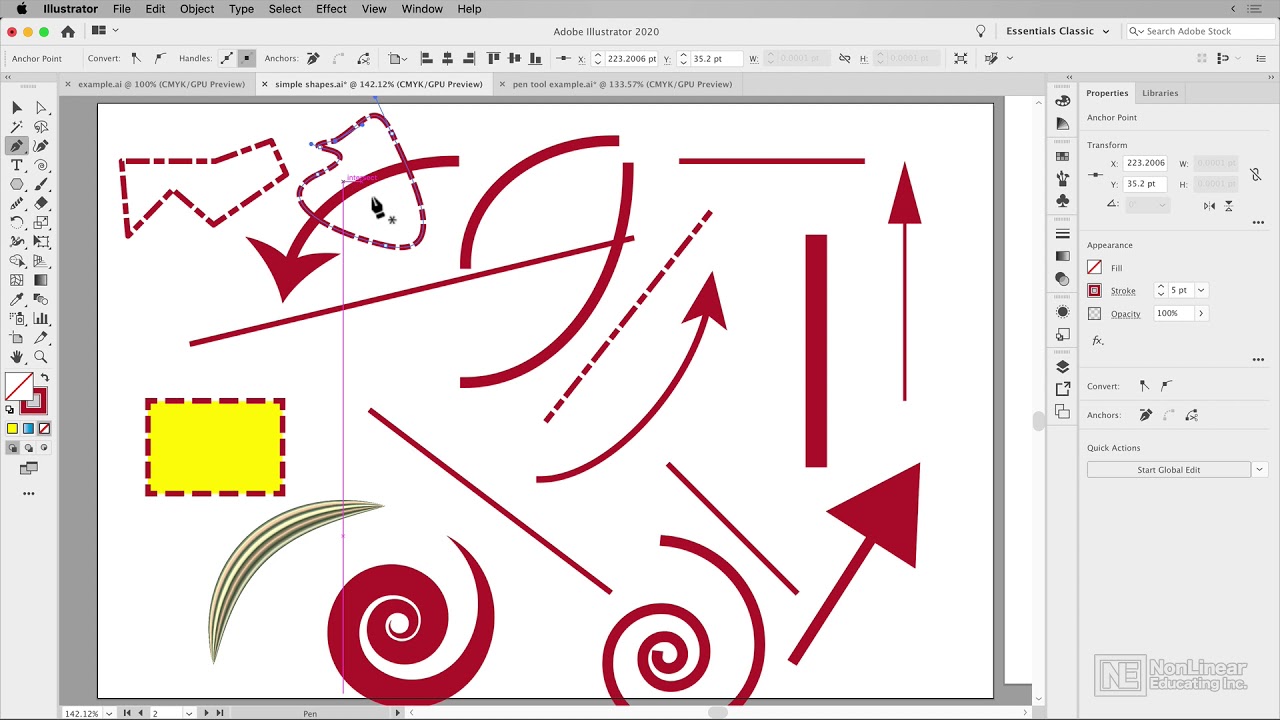Image resolution: width=1280 pixels, height=720 pixels.
Task: Go to next artboard arrow
Action: point(206,713)
